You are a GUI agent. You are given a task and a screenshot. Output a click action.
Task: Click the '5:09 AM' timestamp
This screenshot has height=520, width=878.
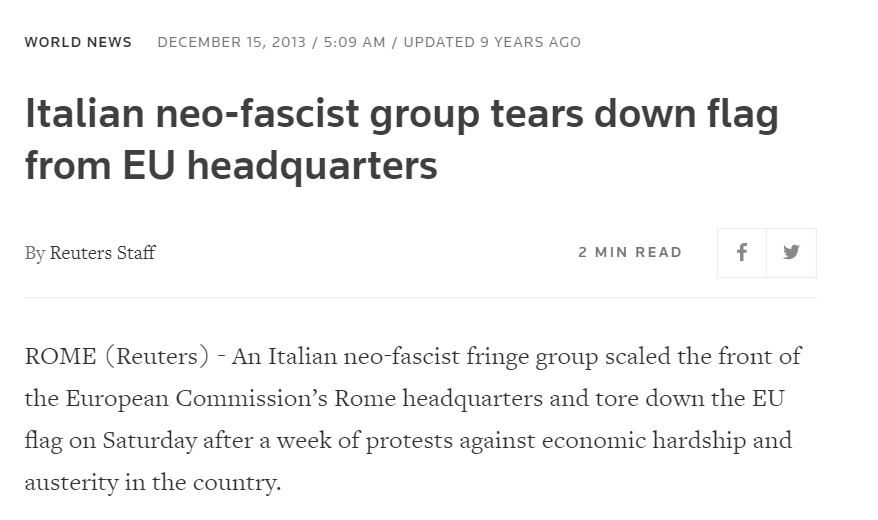[354, 43]
